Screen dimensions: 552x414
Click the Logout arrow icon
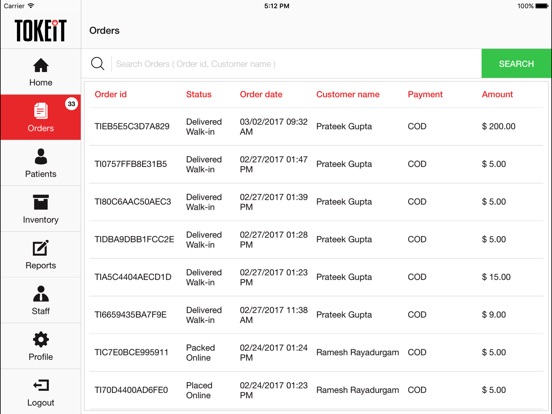(41, 385)
